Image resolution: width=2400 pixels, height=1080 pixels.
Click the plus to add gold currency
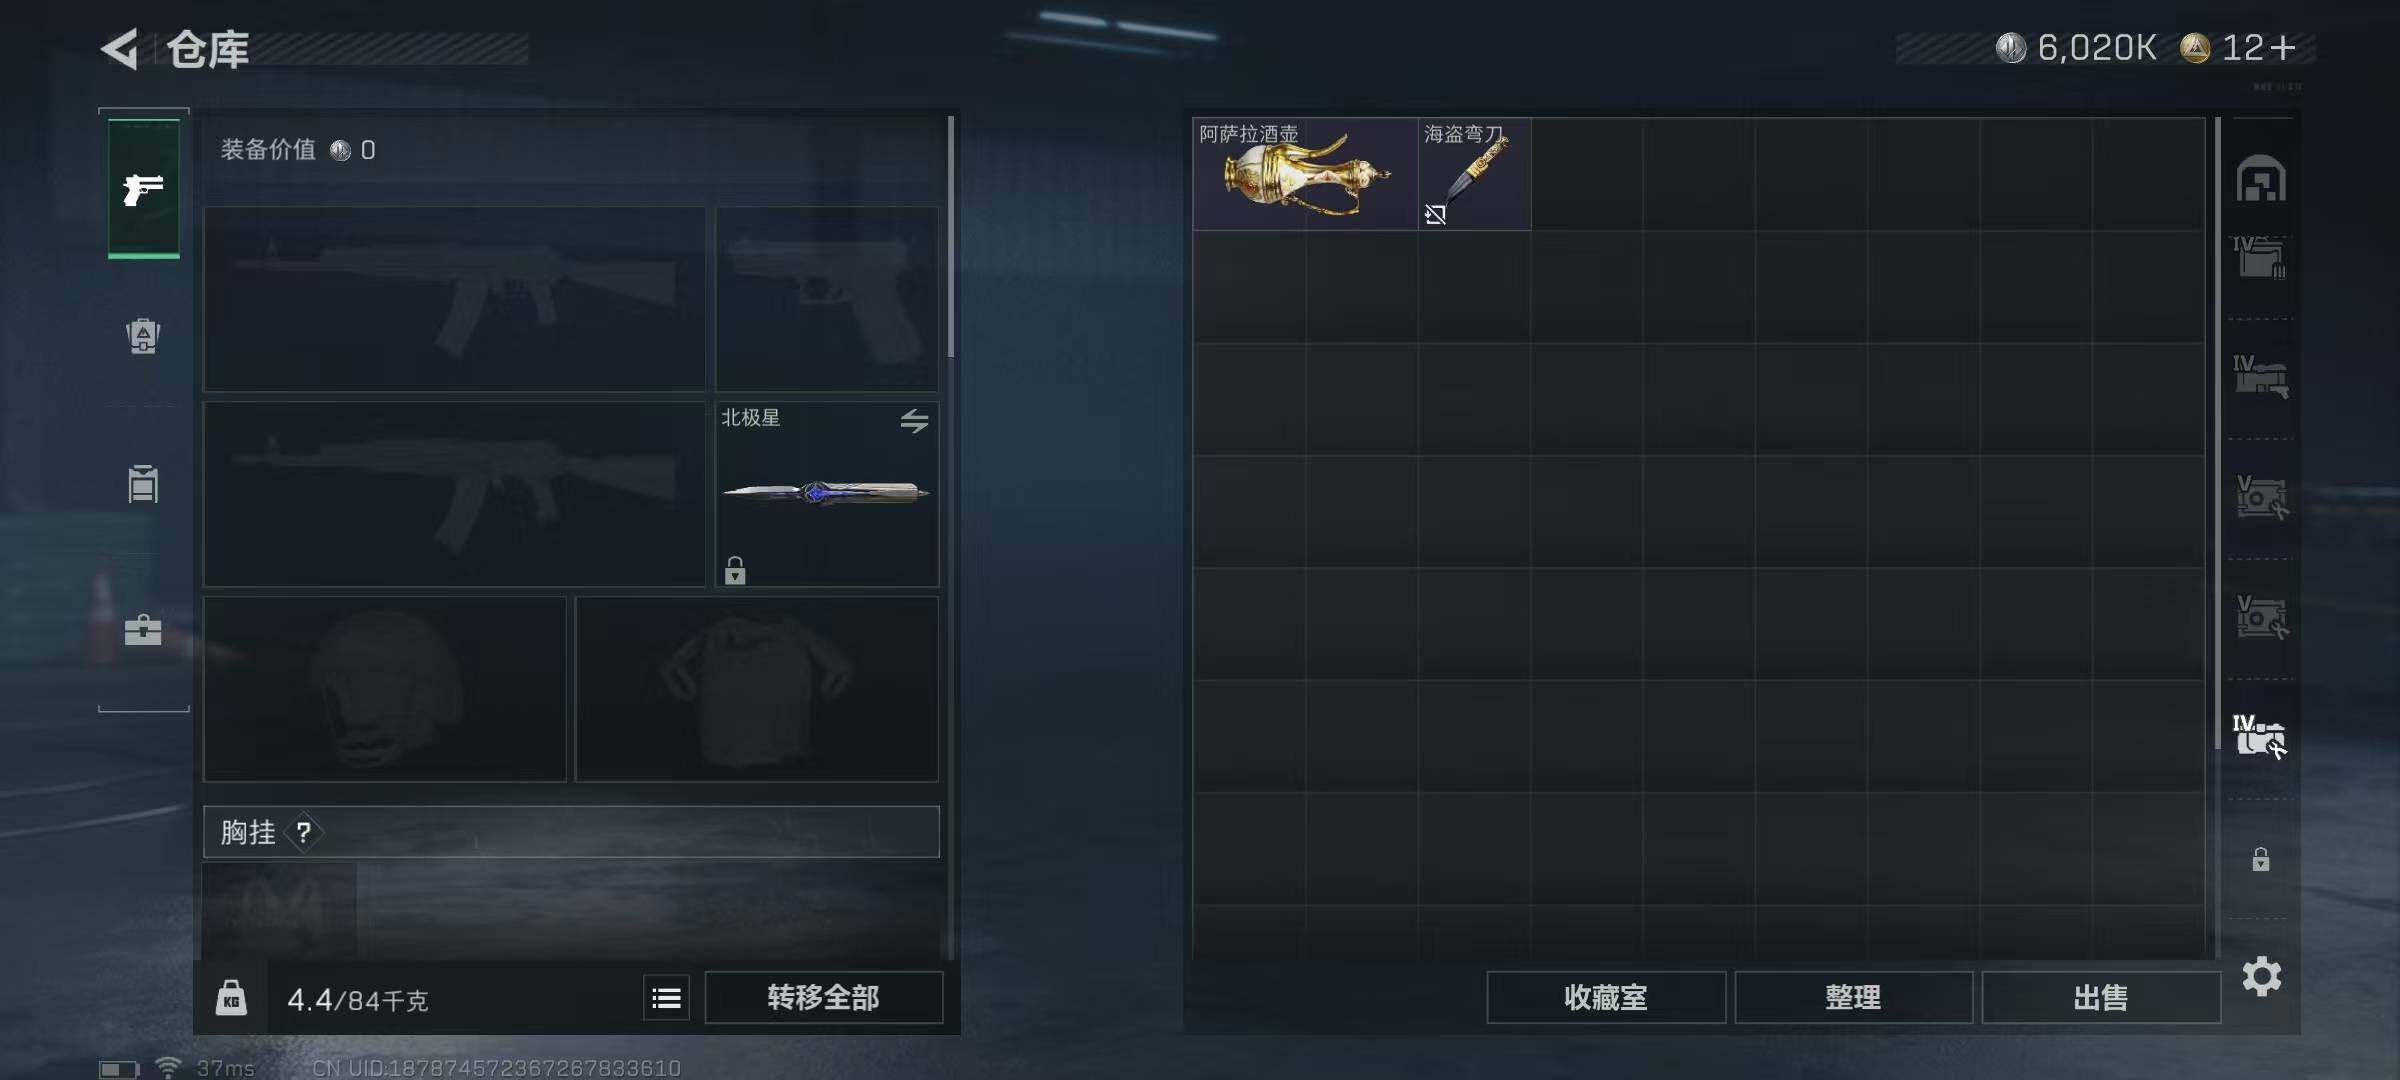click(x=2282, y=48)
